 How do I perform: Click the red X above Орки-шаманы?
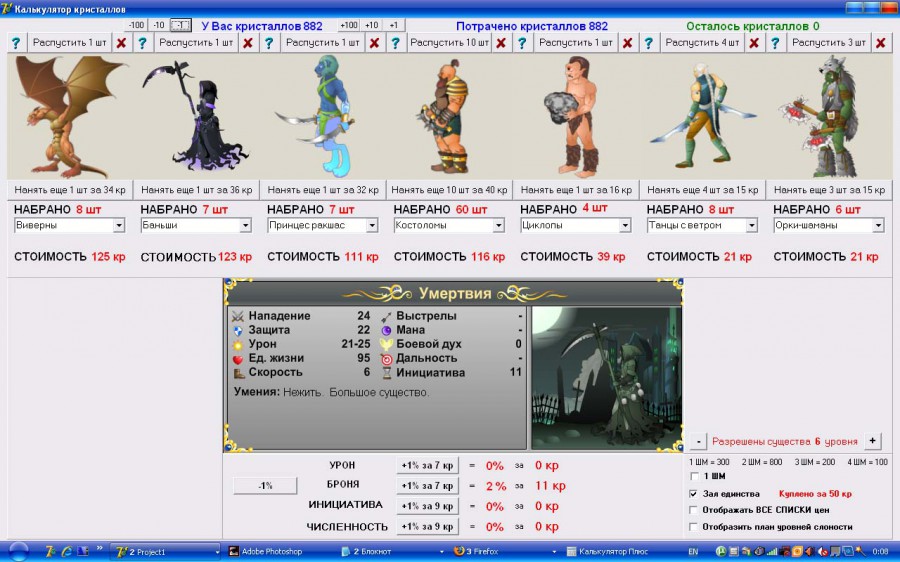[x=881, y=43]
